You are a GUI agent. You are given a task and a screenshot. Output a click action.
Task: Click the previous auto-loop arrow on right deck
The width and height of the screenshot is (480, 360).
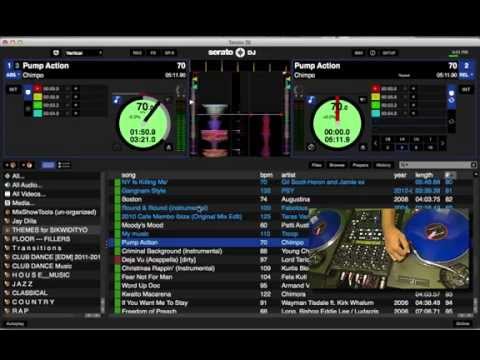pyautogui.click(x=375, y=143)
